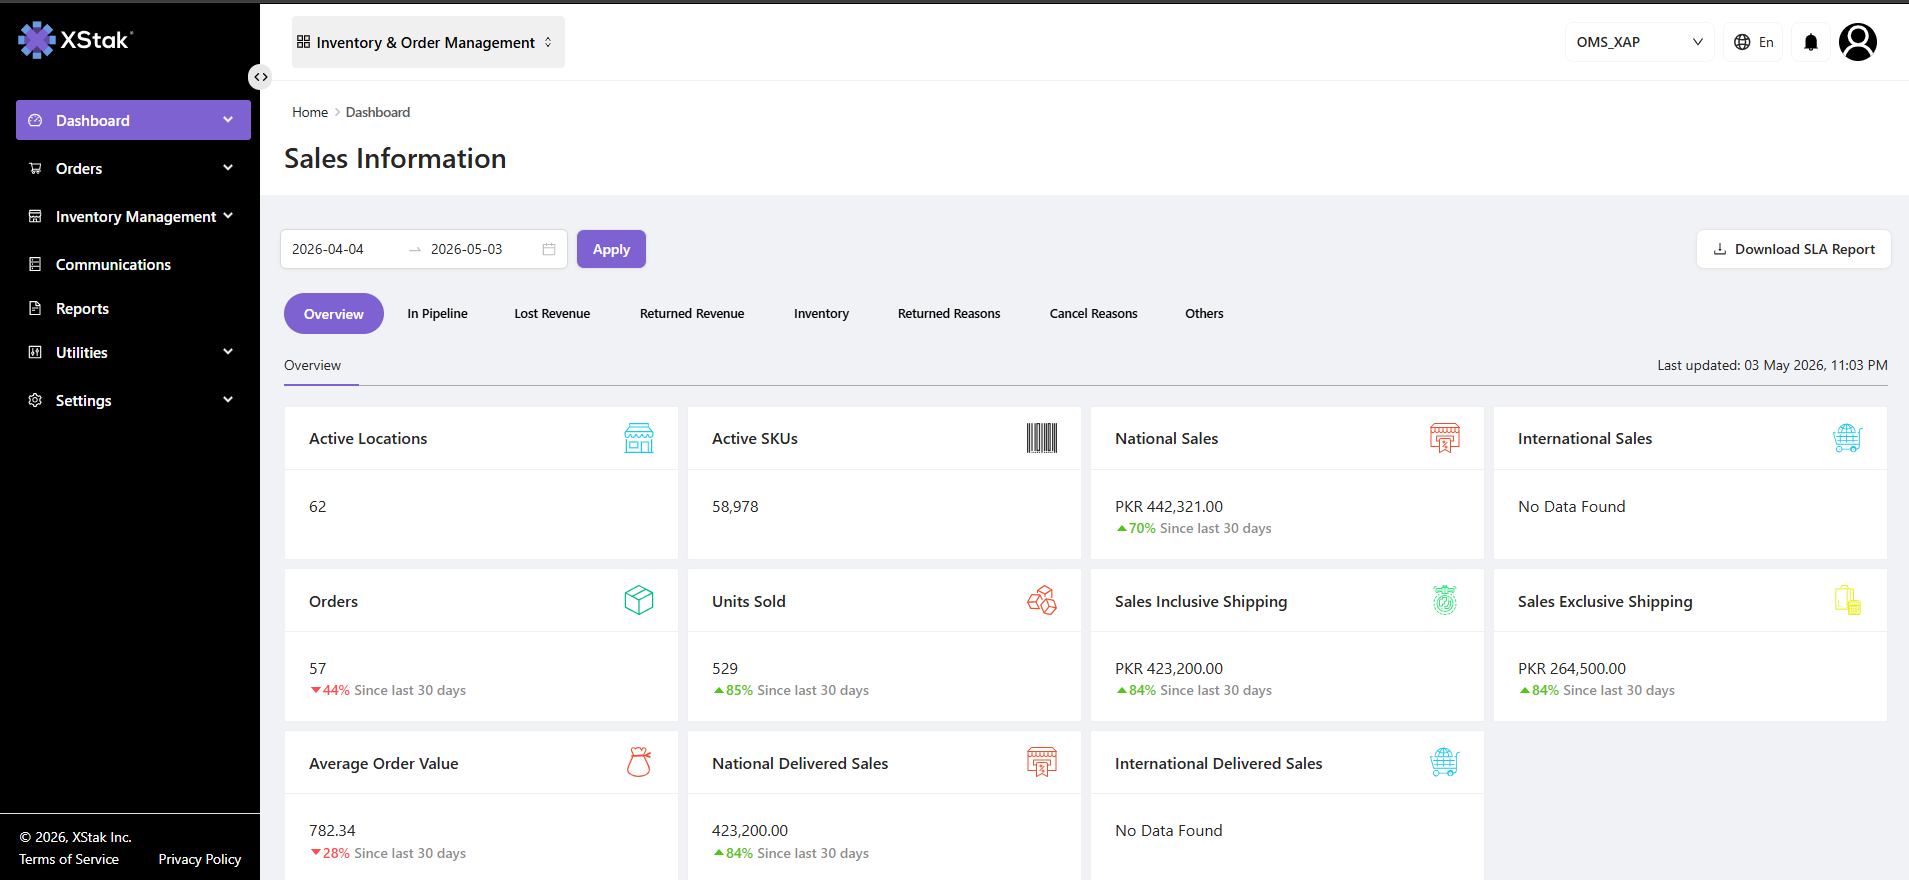Viewport: 1909px width, 880px height.
Task: Click the International Sales globe cart icon
Action: 1847,438
